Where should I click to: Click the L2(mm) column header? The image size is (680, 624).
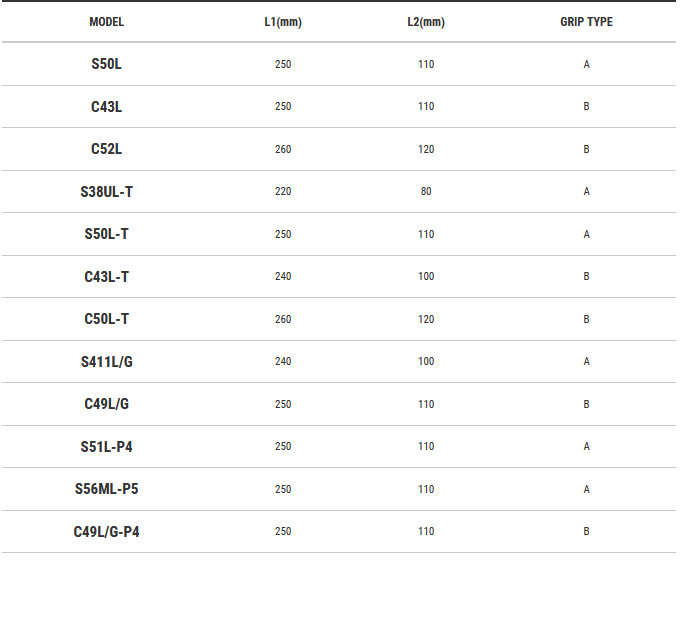click(x=426, y=22)
